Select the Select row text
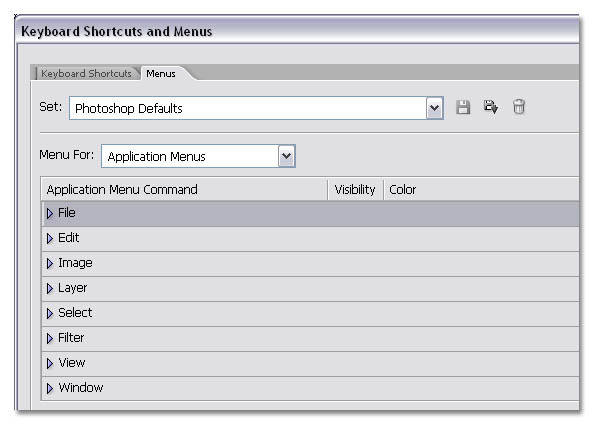 pos(75,312)
